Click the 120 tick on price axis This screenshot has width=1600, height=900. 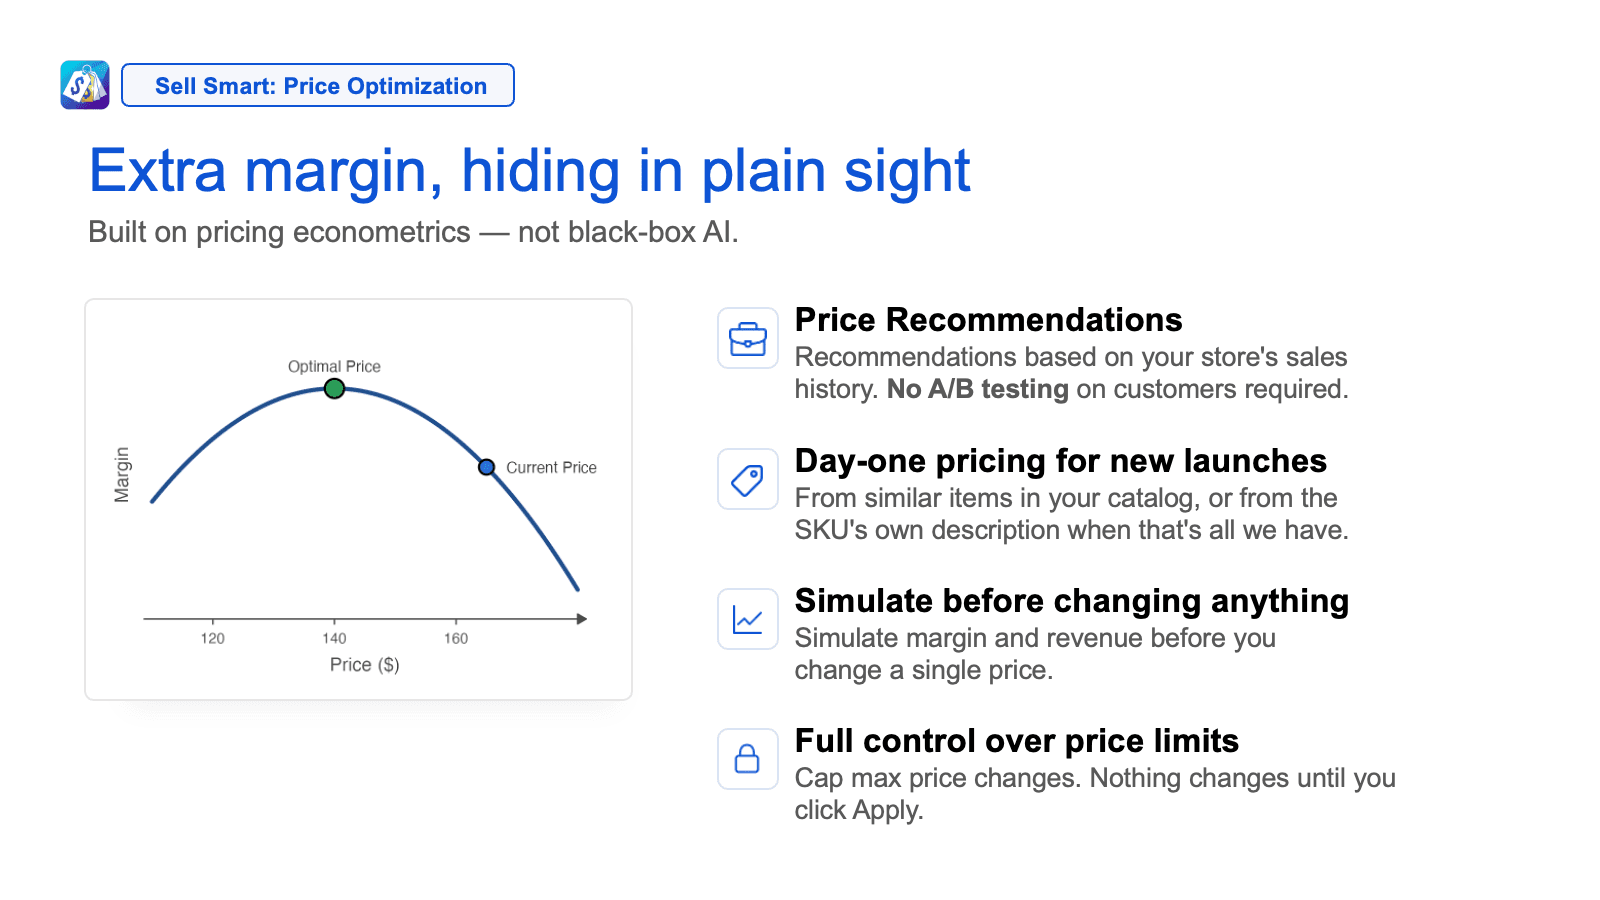212,638
